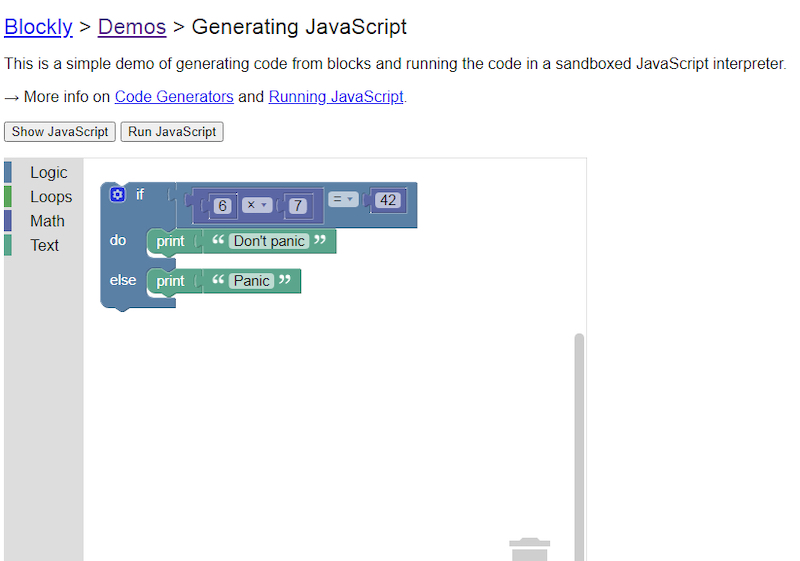The height and width of the screenshot is (561, 800).
Task: Click the 'do' label on the if block
Action: point(117,240)
